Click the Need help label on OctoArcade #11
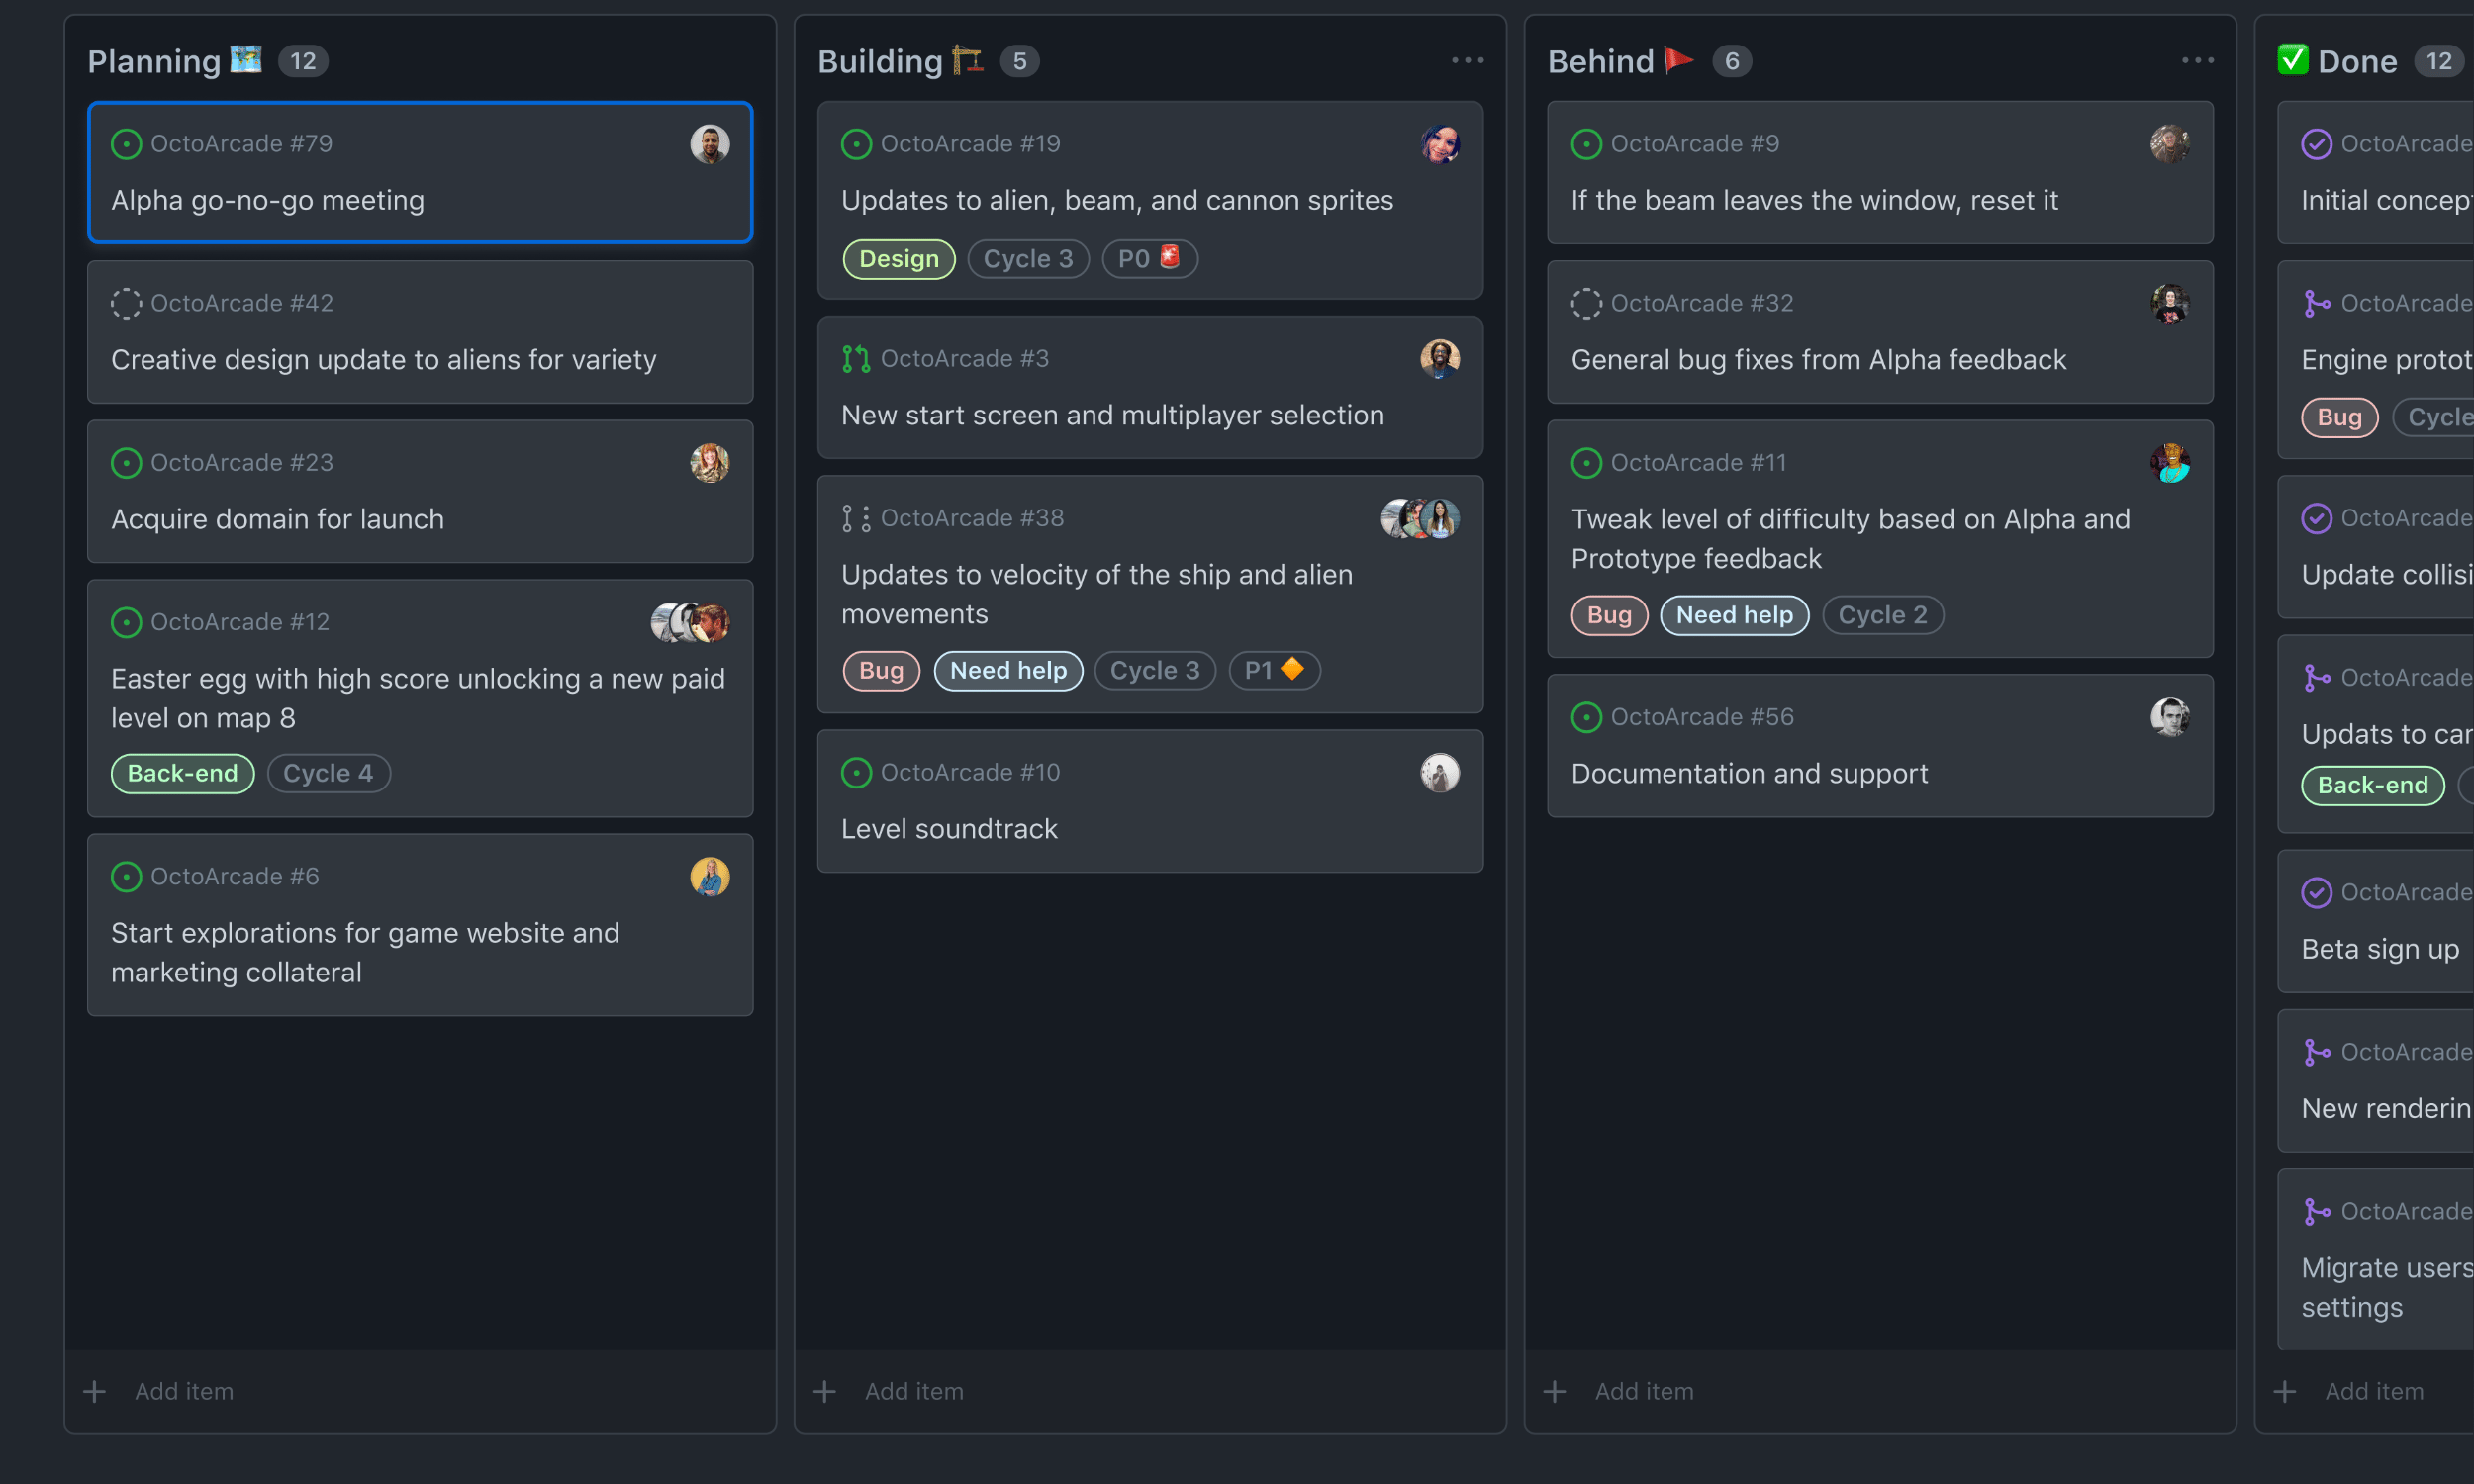 click(1734, 614)
